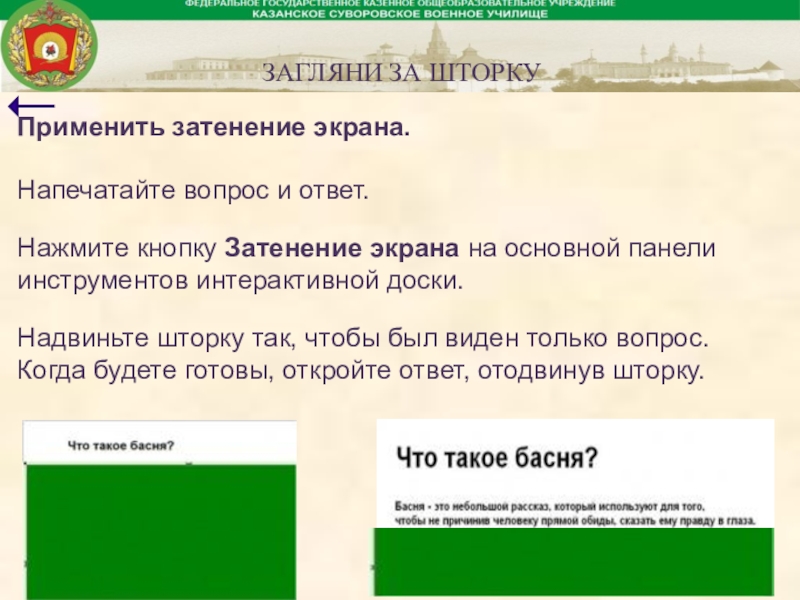Screen dimensions: 800x600
Task: Select line starting 'Когда будете готовы'
Action: (x=360, y=371)
